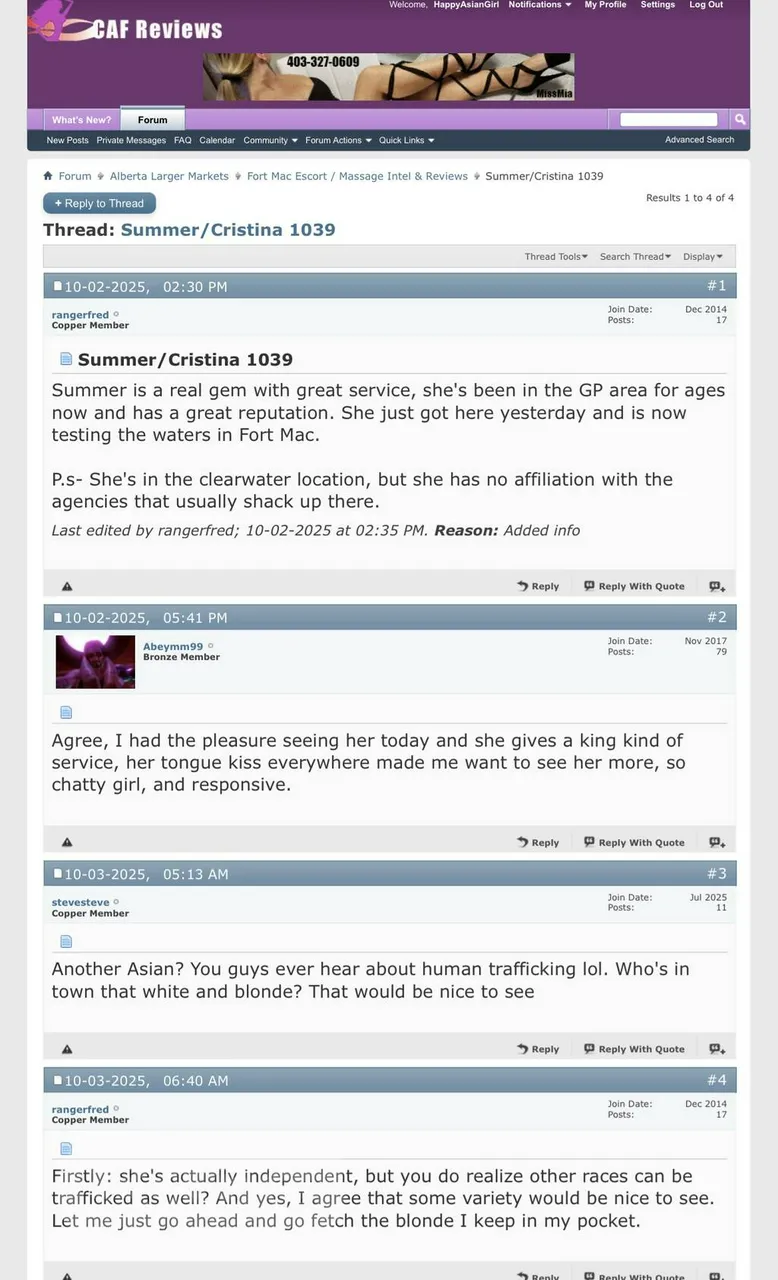Report post #2 via the warning triangle icon
This screenshot has width=778, height=1280.
click(67, 843)
